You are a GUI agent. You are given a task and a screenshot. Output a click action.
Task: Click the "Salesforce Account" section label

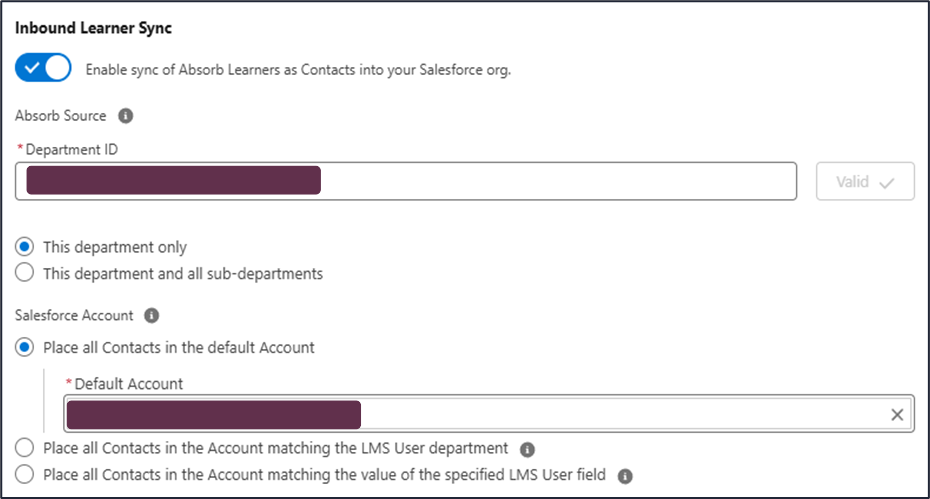pyautogui.click(x=74, y=316)
